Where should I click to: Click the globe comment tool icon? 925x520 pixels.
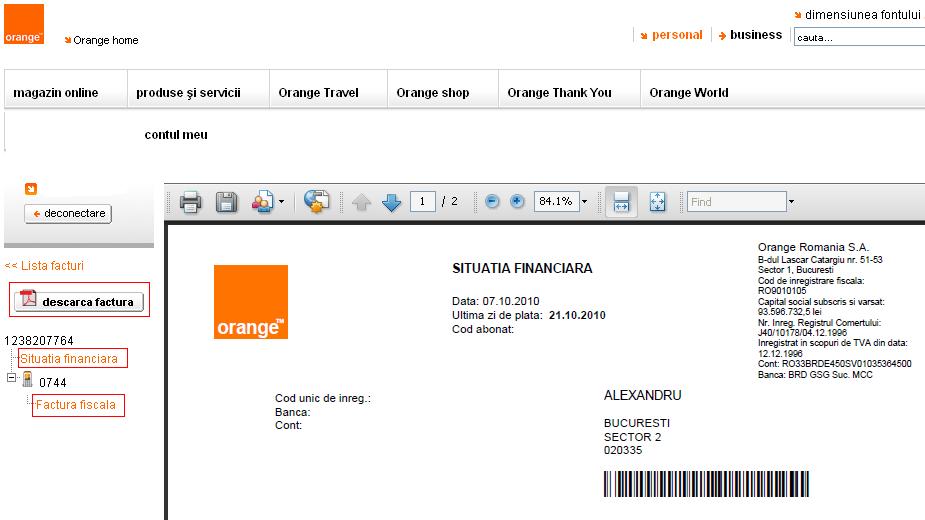pos(317,201)
